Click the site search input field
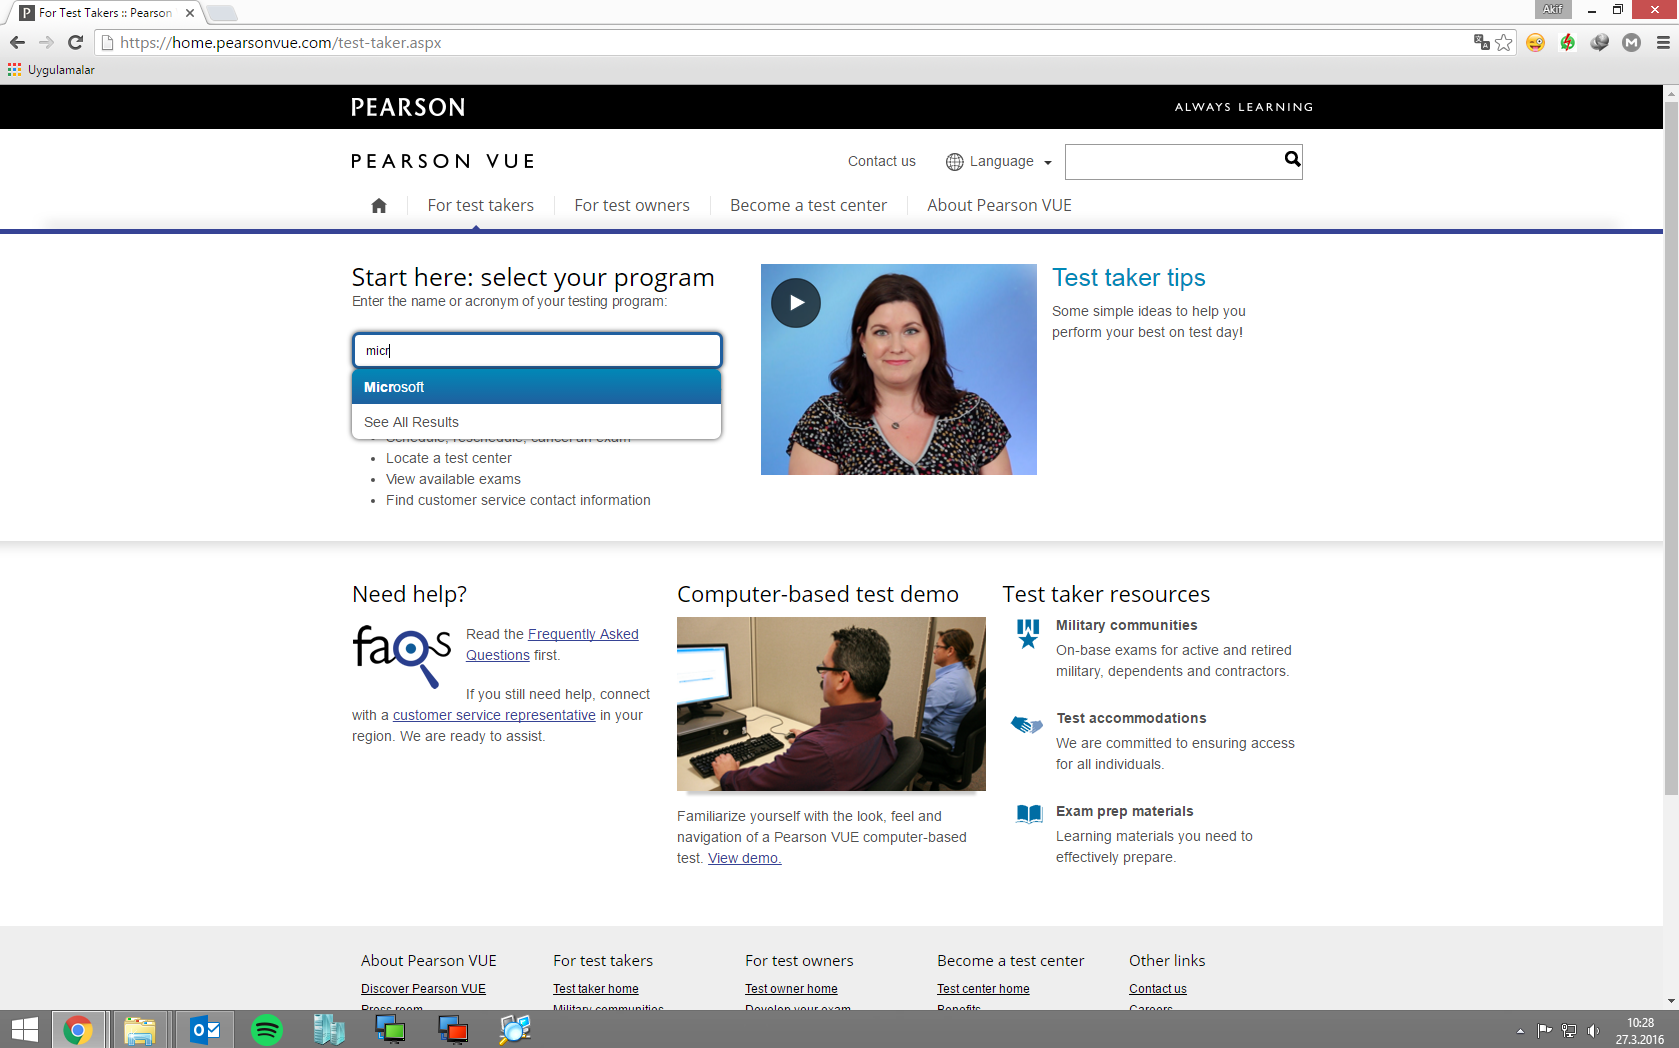Screen dimensions: 1679x1048 click(x=1172, y=161)
